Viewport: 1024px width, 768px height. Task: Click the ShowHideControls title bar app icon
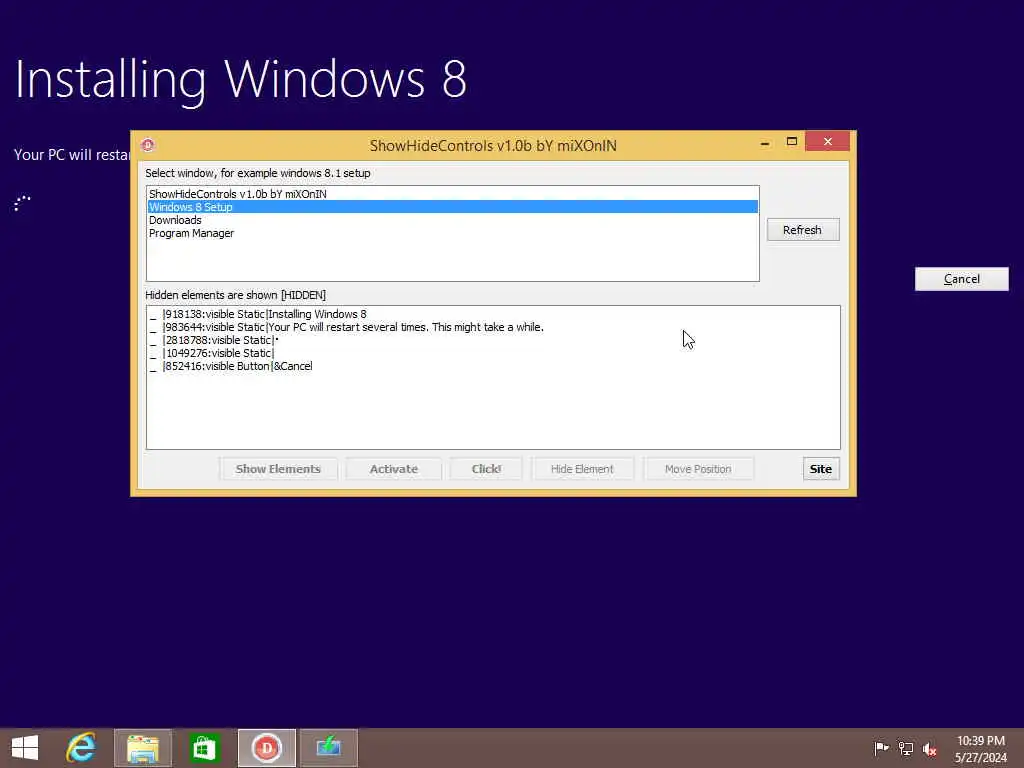148,145
